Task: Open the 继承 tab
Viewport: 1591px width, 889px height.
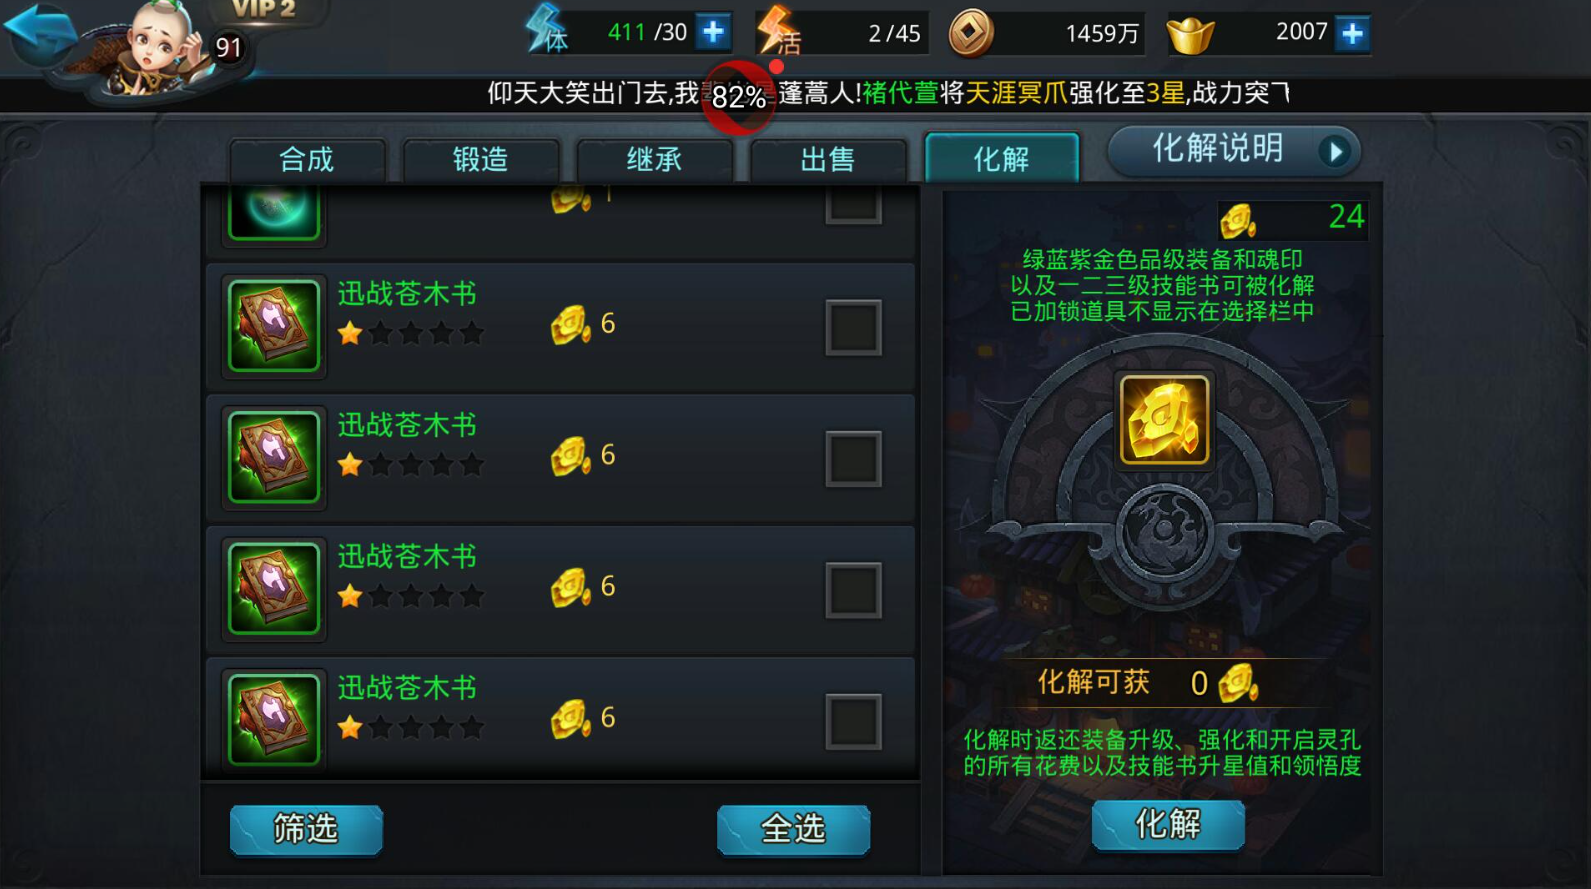Action: [655, 160]
